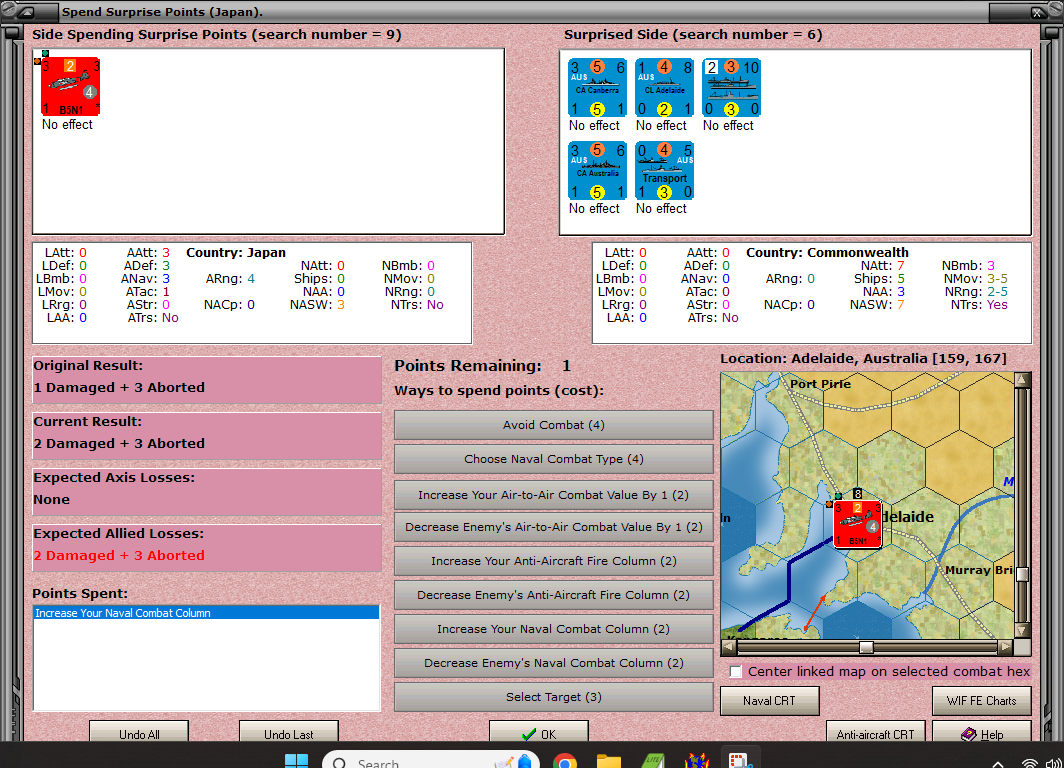
Task: Click the Murray Bridge label on map
Action: (x=978, y=570)
